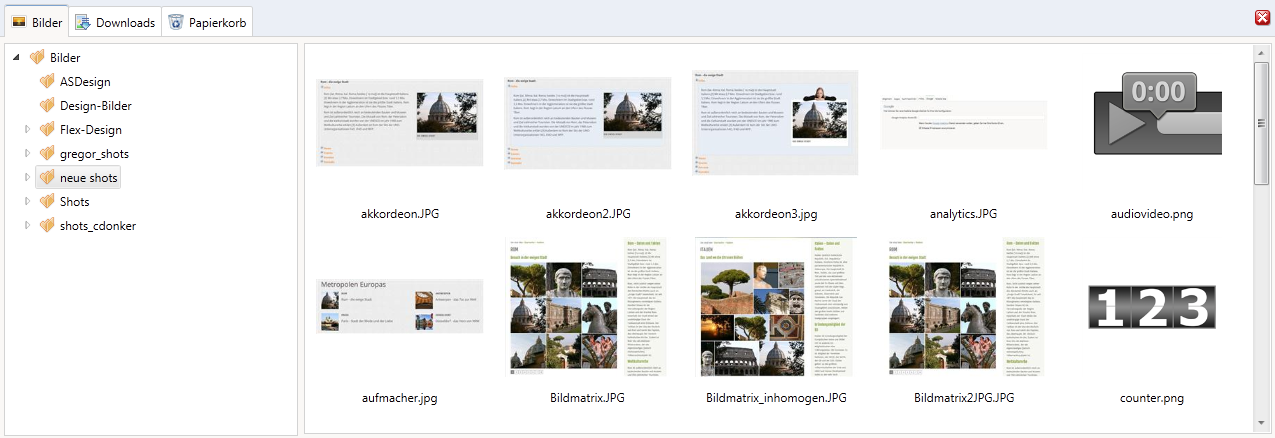Image resolution: width=1275 pixels, height=438 pixels.
Task: Expand the Flex-Design folder node
Action: [28, 130]
